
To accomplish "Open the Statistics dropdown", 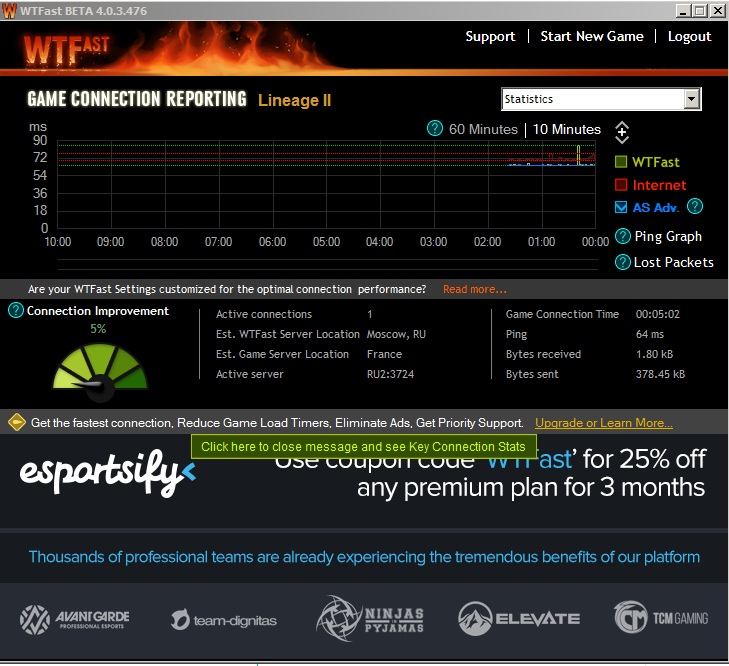I will click(x=601, y=99).
